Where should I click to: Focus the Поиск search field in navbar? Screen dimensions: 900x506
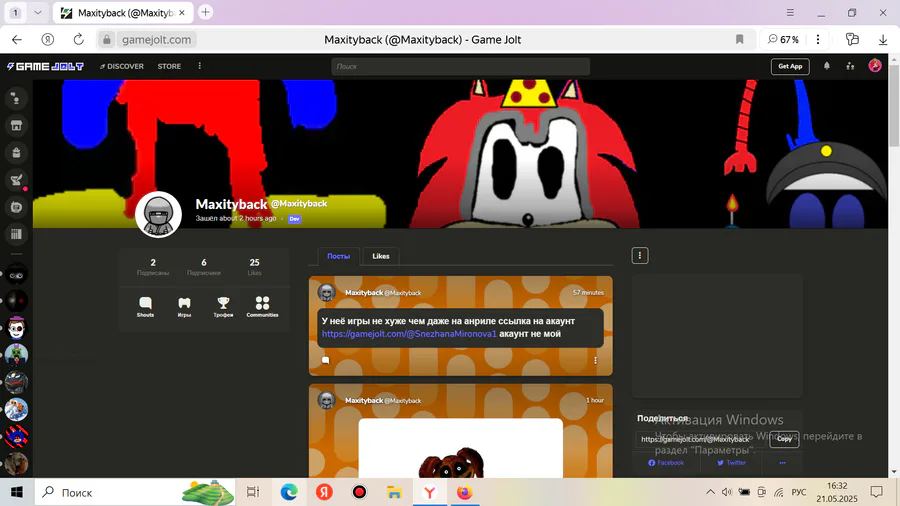(460, 67)
